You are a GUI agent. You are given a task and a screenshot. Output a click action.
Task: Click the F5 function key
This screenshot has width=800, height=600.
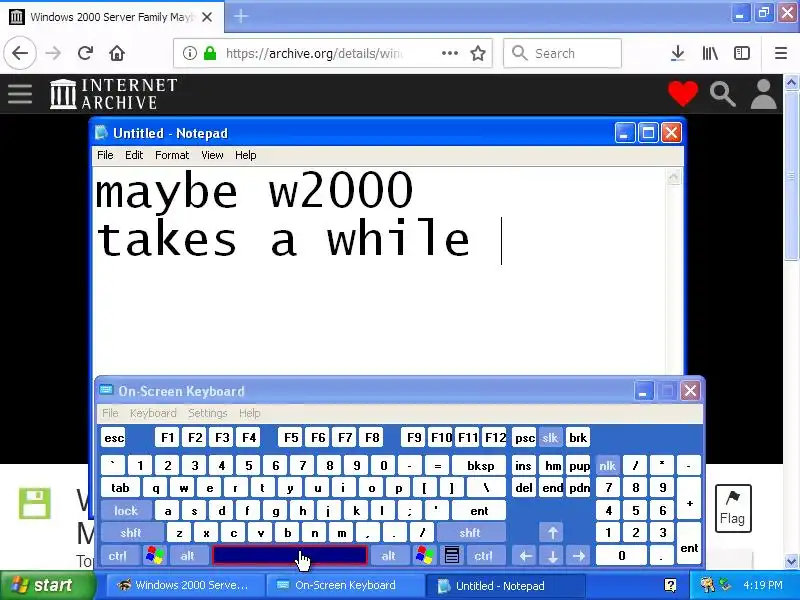(291, 438)
